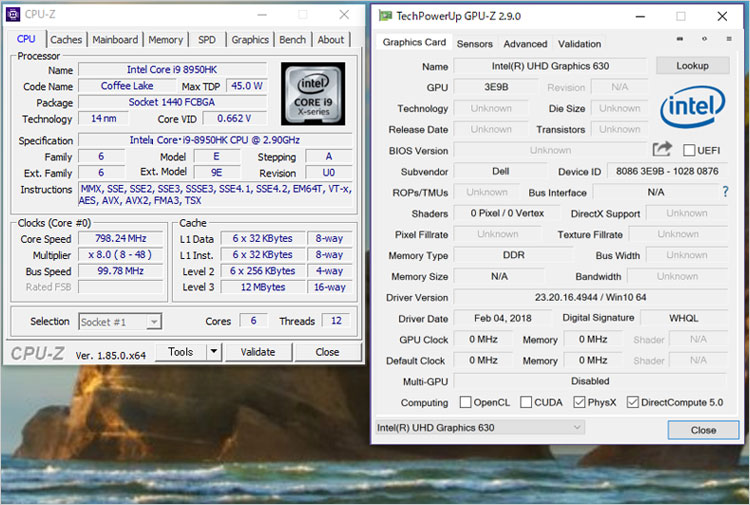Uncheck the PhysX checkbox

point(579,402)
